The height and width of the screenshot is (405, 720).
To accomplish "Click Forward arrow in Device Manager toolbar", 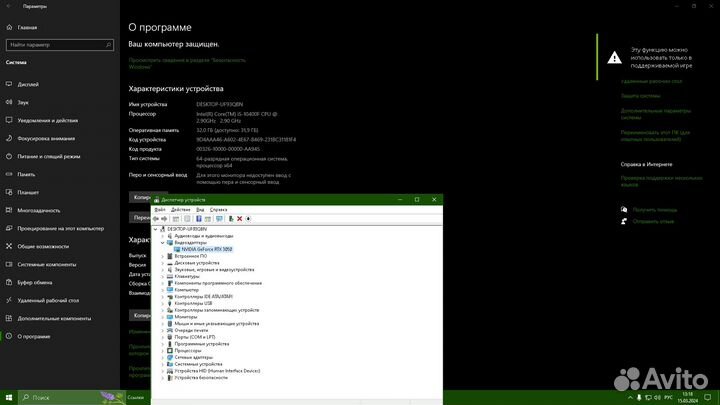I will 164,219.
